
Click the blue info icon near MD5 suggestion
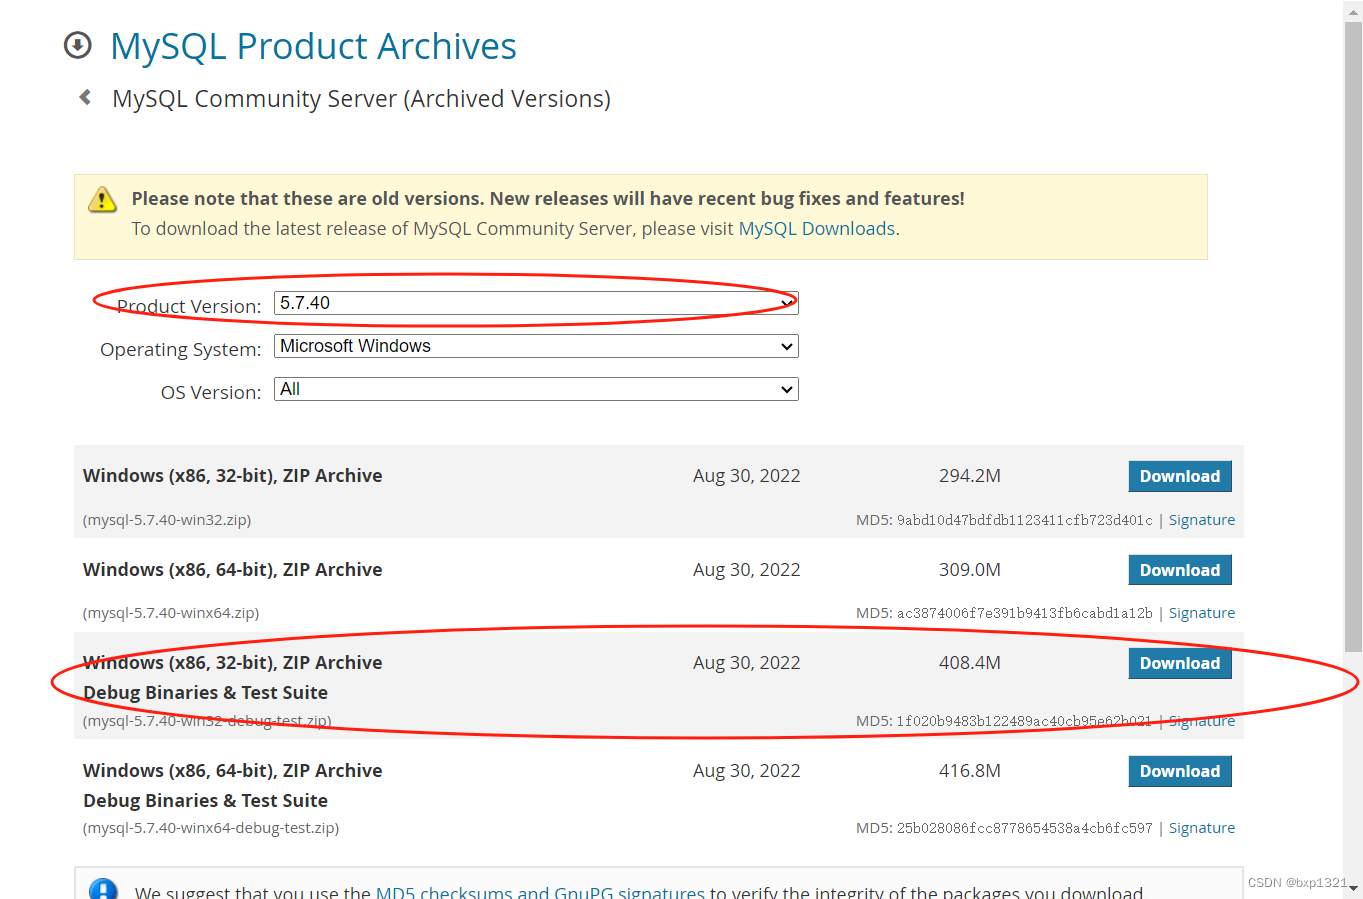104,889
